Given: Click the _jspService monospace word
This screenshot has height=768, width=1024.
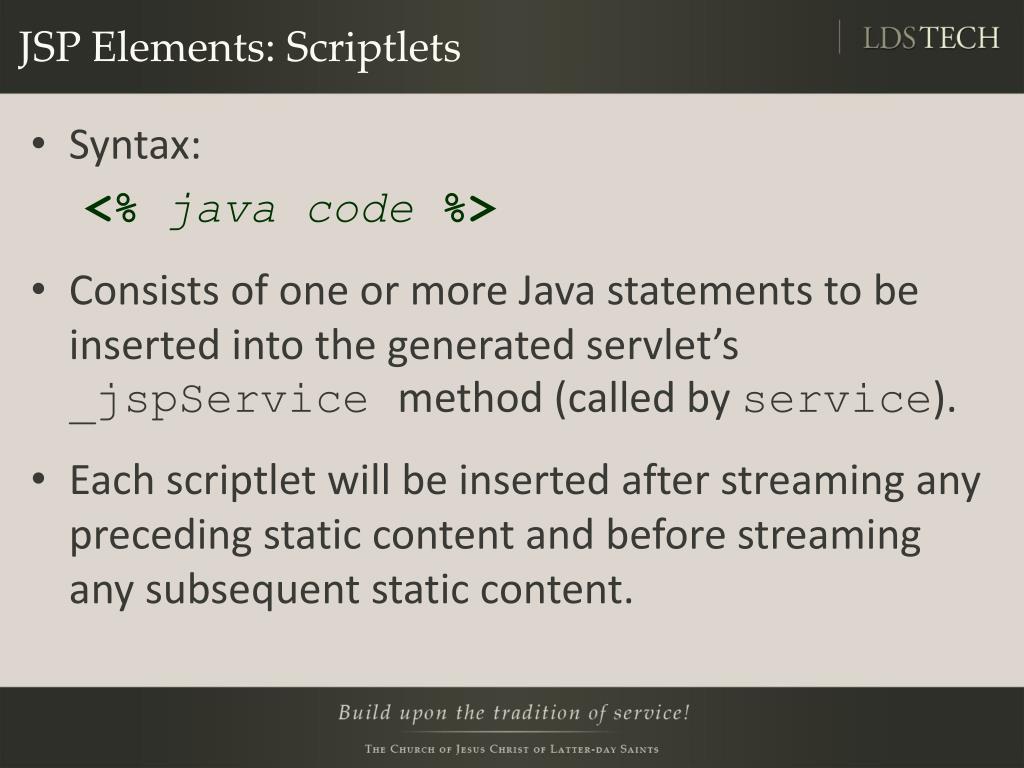Looking at the screenshot, I should tap(219, 400).
